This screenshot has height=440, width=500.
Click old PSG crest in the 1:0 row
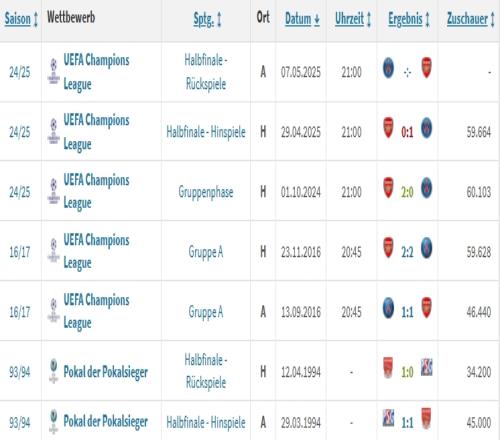tap(427, 367)
